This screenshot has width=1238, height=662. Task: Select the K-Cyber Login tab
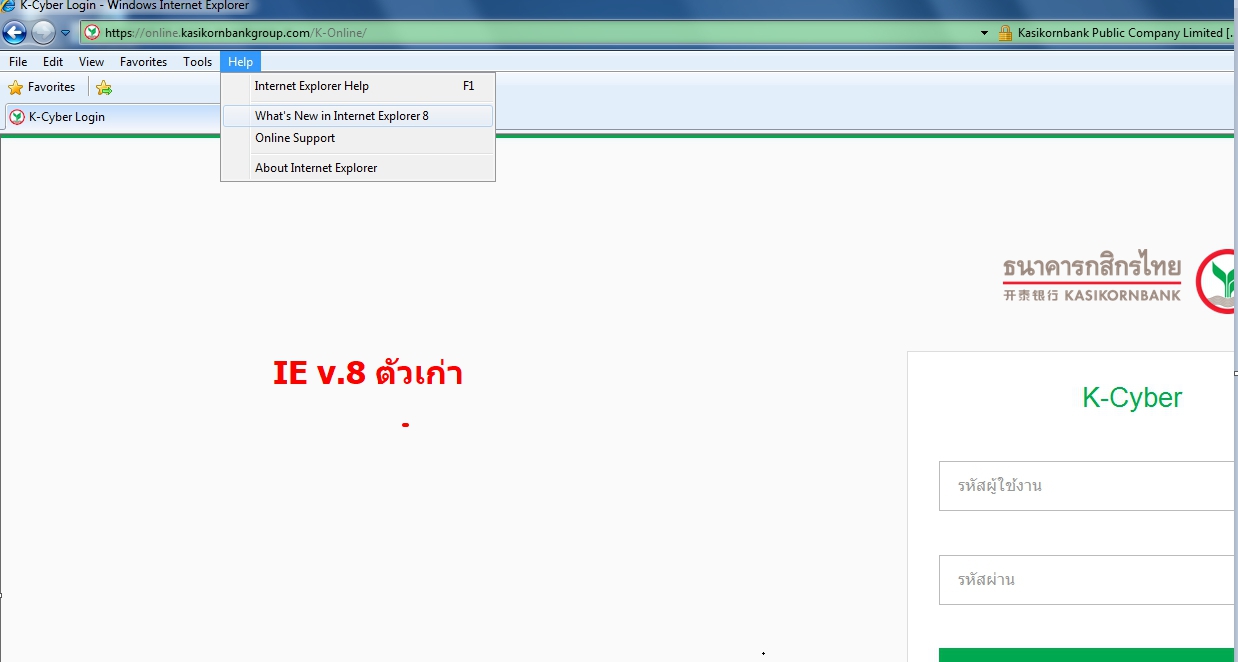(112, 117)
